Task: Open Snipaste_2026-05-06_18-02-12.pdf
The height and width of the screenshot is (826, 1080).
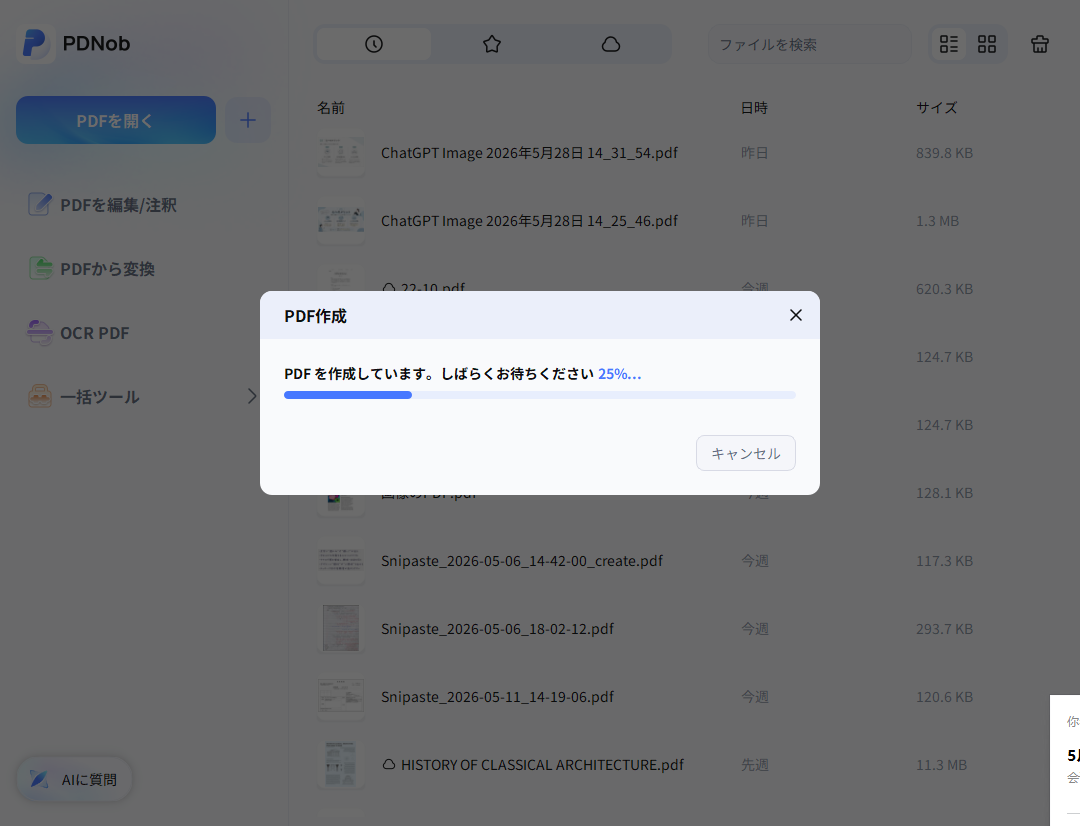Action: [497, 629]
